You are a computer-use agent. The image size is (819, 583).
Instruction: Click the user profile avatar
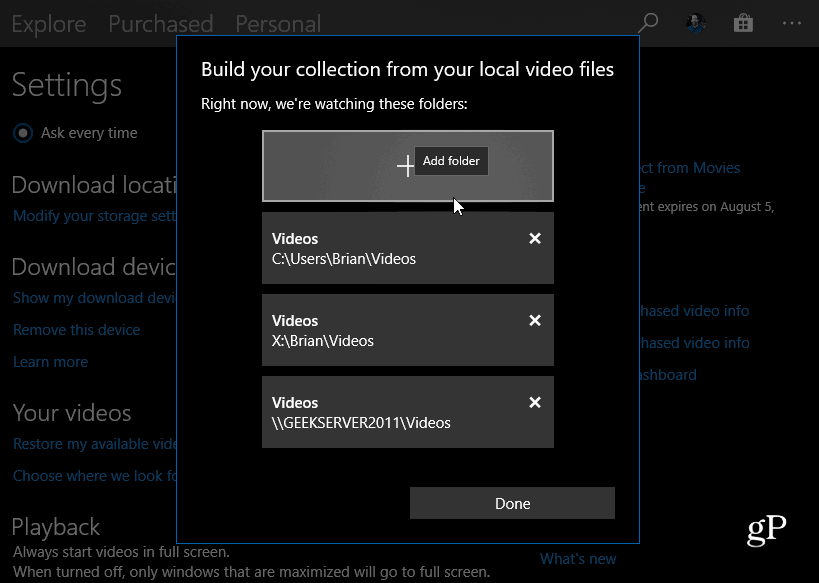click(x=696, y=23)
